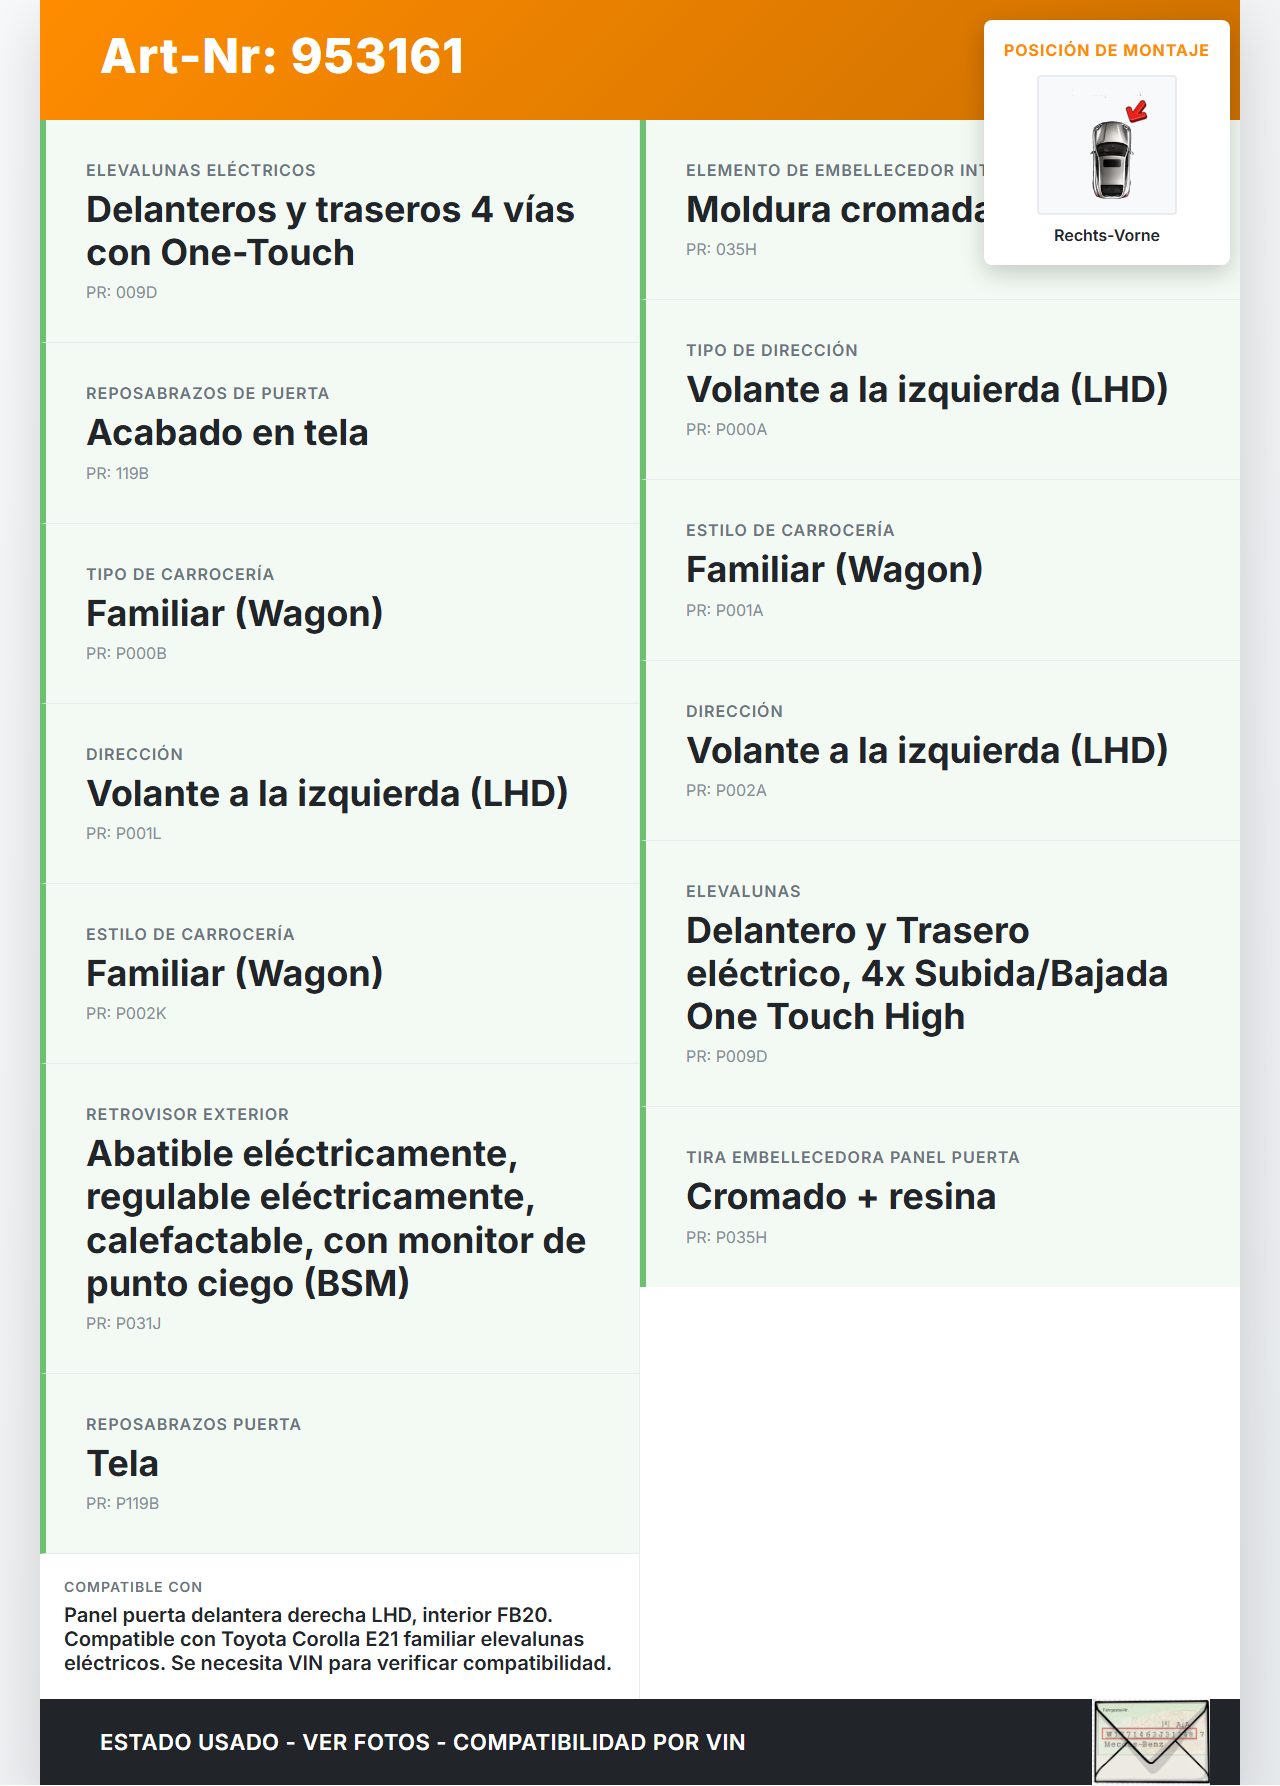Click the red arrow on the mounting diagram
The image size is (1280, 1786).
coord(1137,109)
